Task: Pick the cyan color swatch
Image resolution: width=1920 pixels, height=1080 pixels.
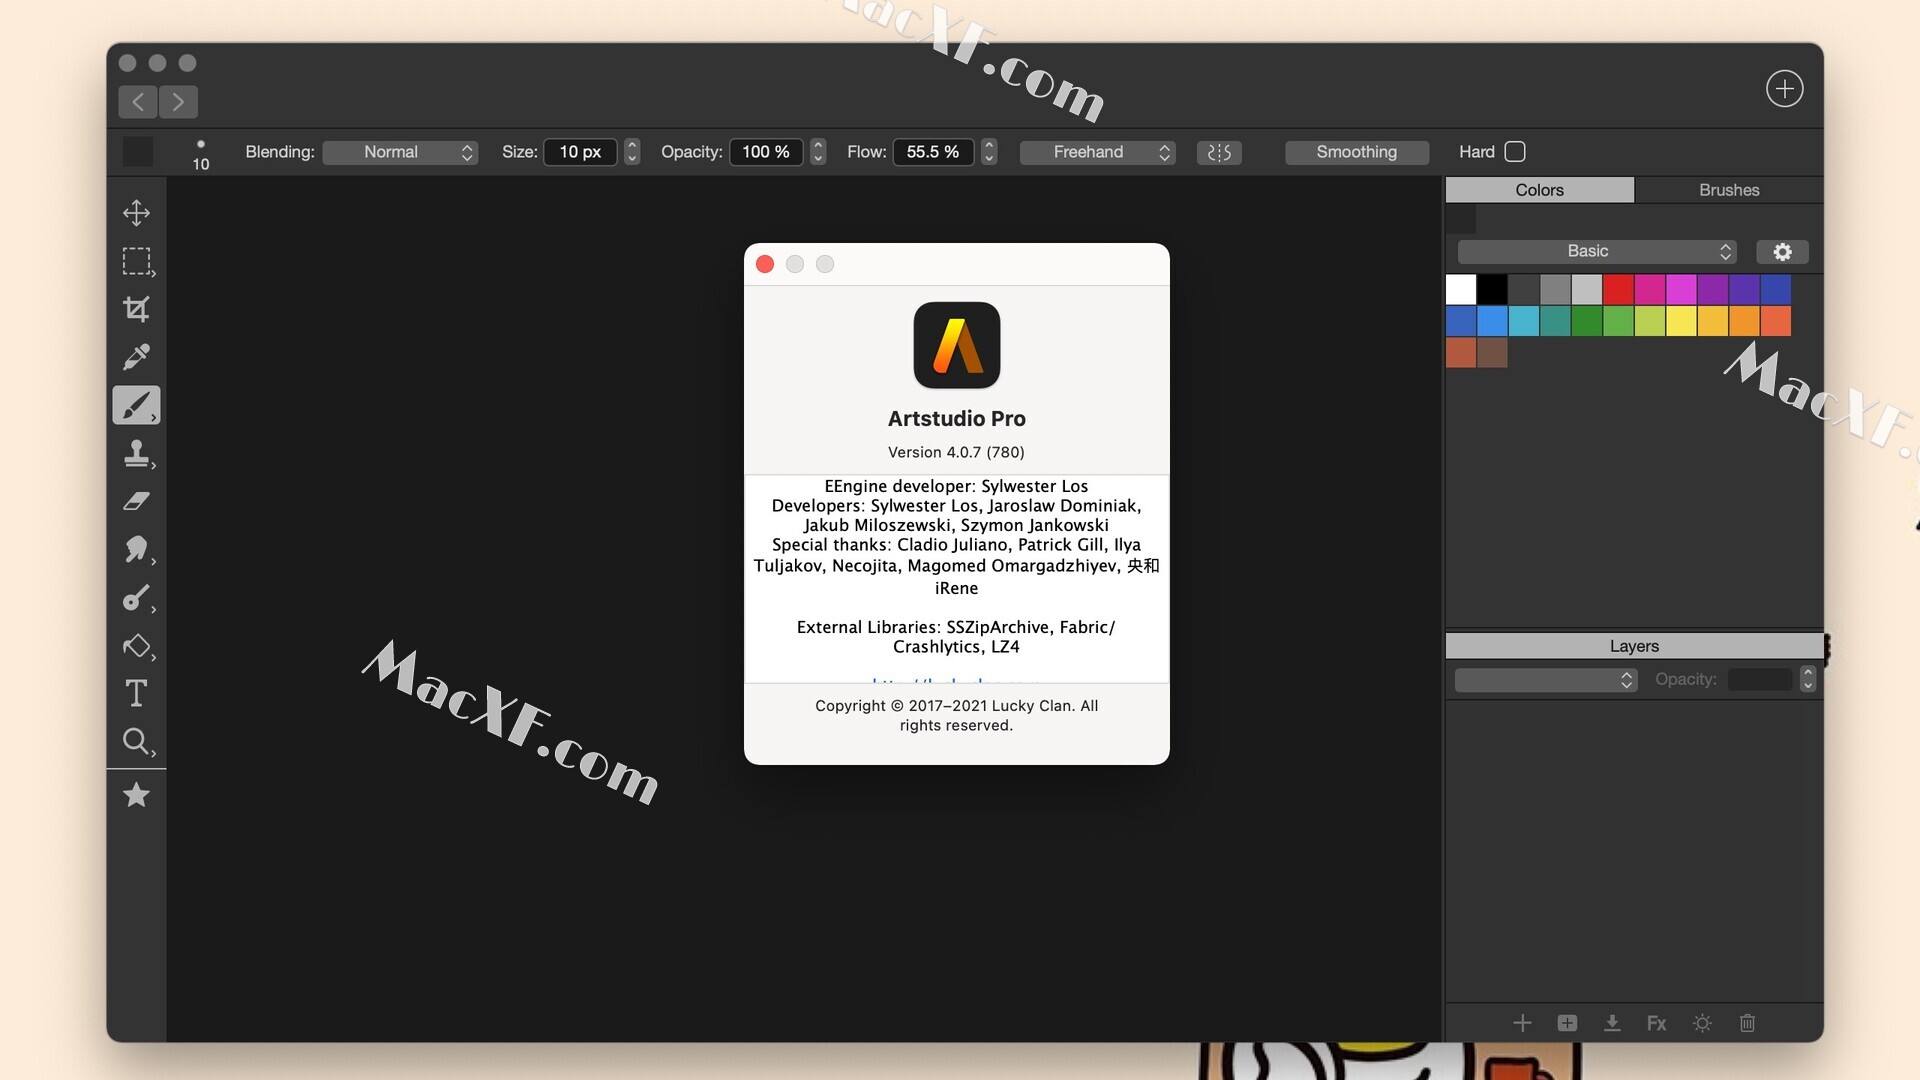Action: point(1524,321)
